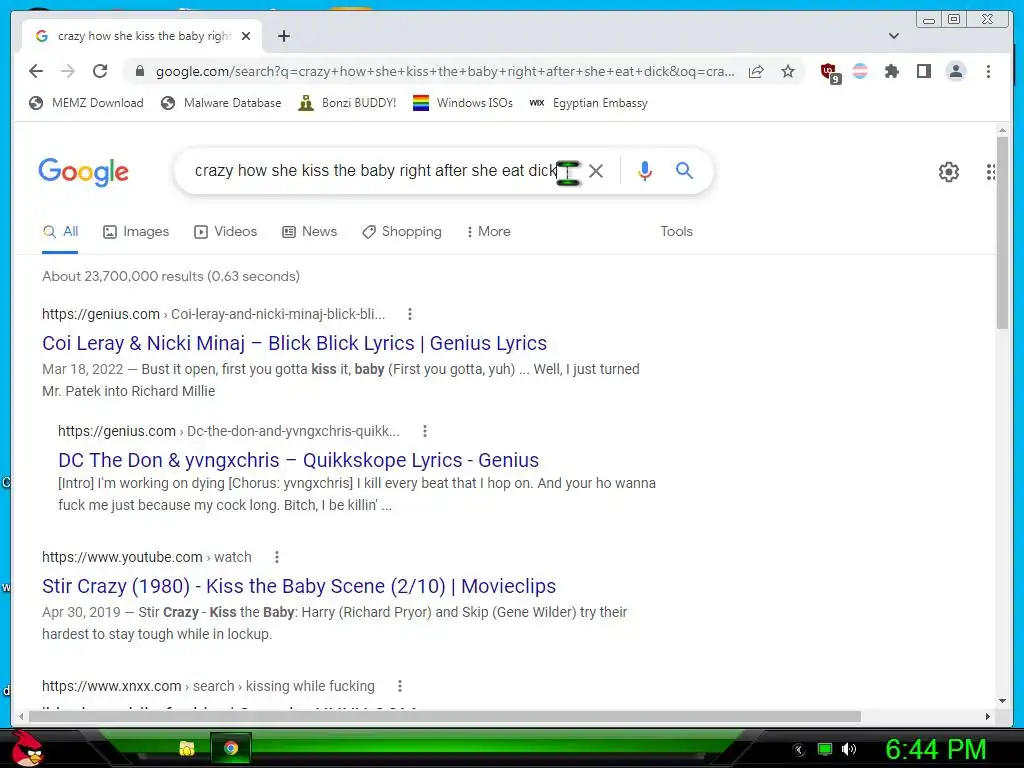Image resolution: width=1024 pixels, height=768 pixels.
Task: Click the About 23,700,000 results text
Action: tap(171, 276)
